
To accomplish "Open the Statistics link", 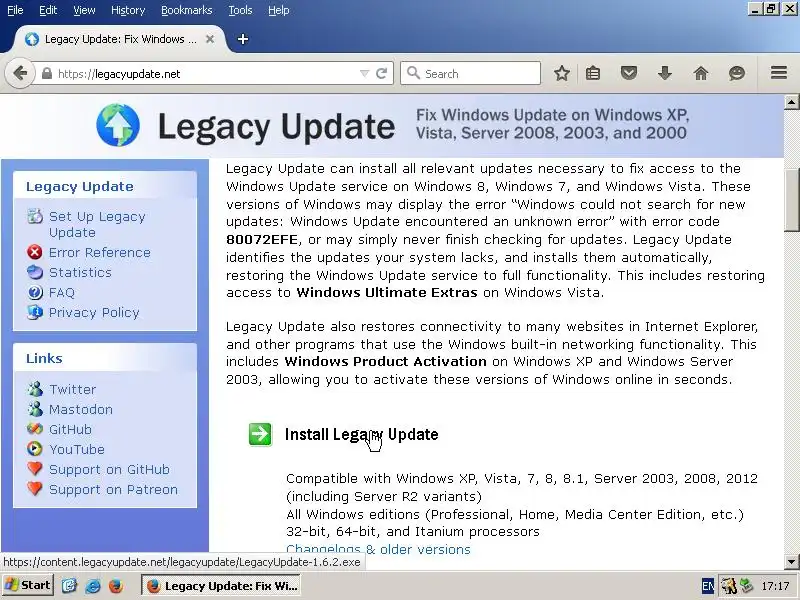I will click(x=80, y=272).
